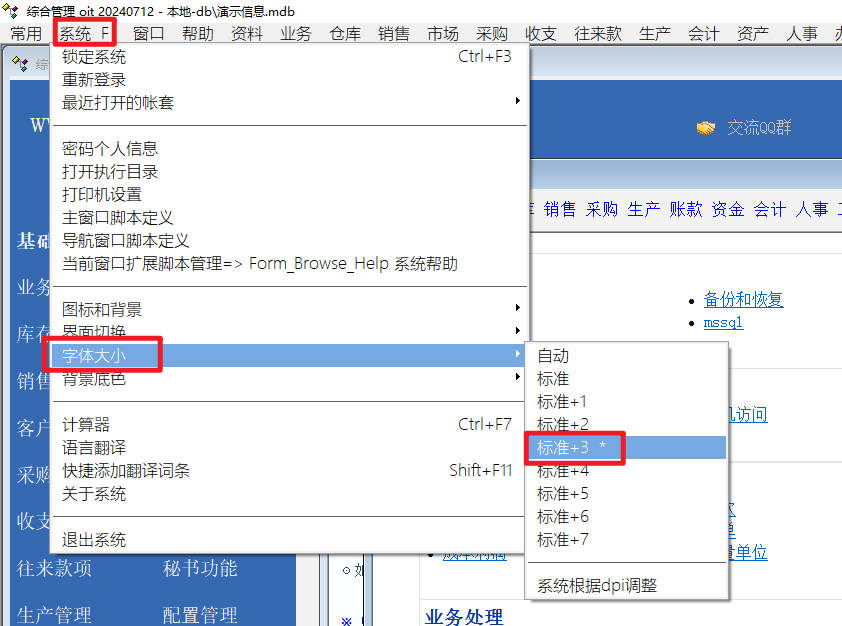Viewport: 842px width, 626px height.
Task: Open 打印机设置 menu entry
Action: point(102,194)
